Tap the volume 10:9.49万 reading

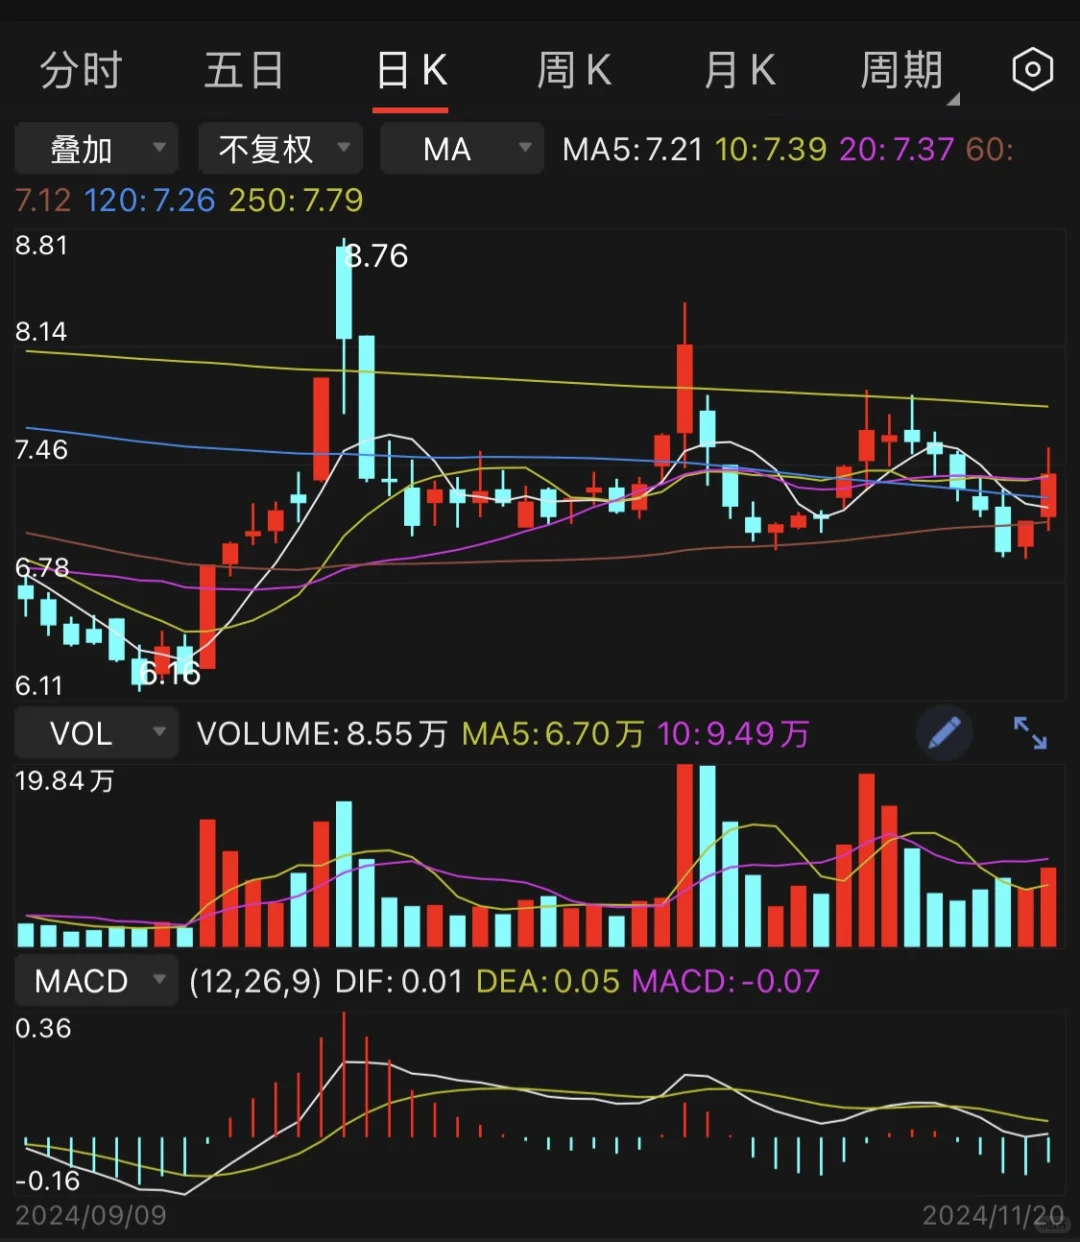(733, 734)
